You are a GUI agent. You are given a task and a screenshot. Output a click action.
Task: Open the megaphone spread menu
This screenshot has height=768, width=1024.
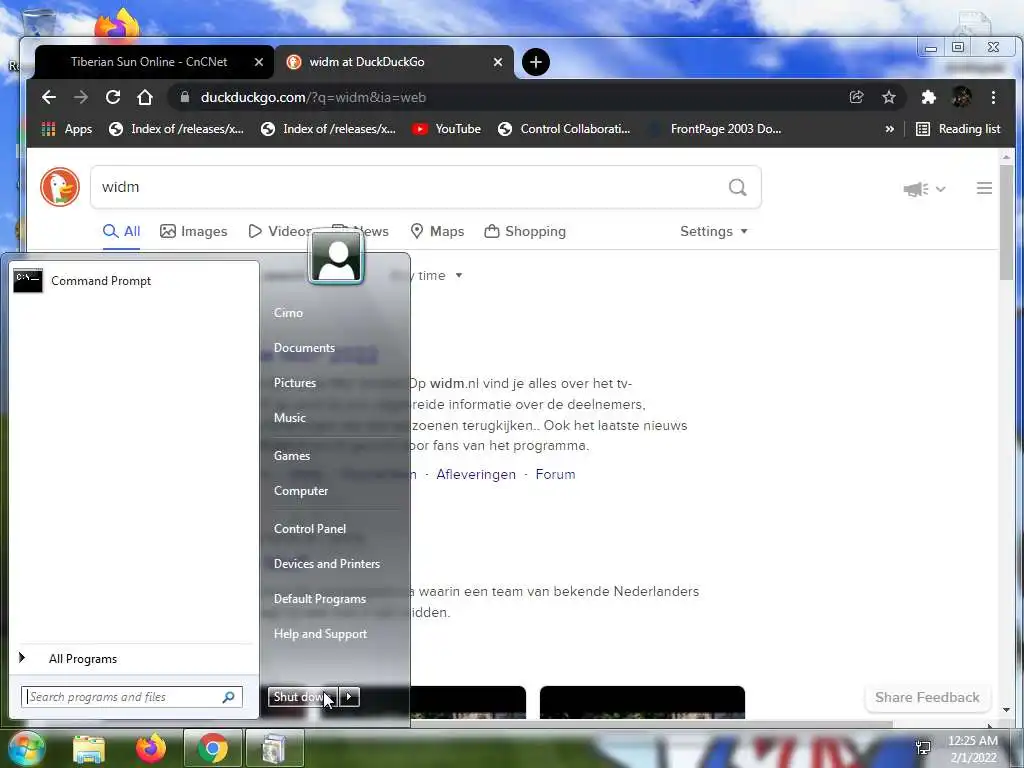[924, 189]
